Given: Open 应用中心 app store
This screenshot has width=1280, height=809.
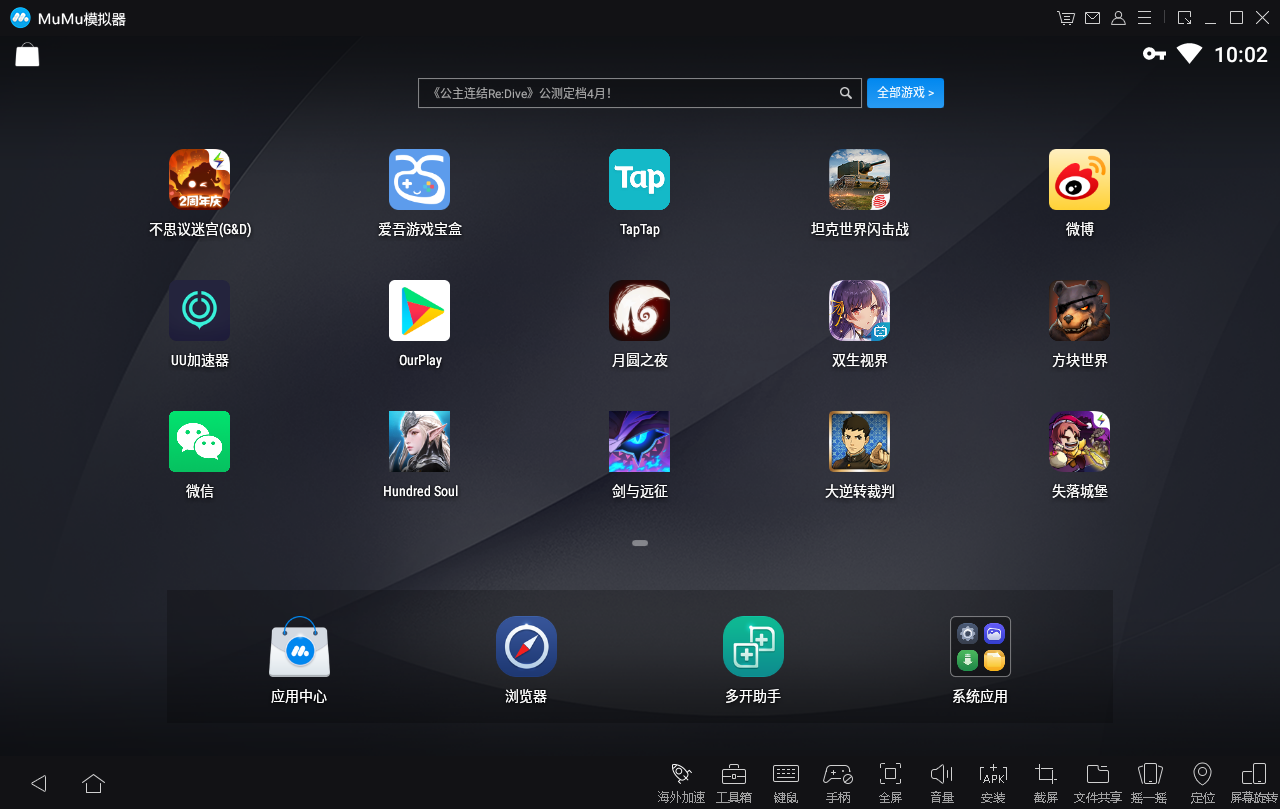Looking at the screenshot, I should (x=299, y=647).
